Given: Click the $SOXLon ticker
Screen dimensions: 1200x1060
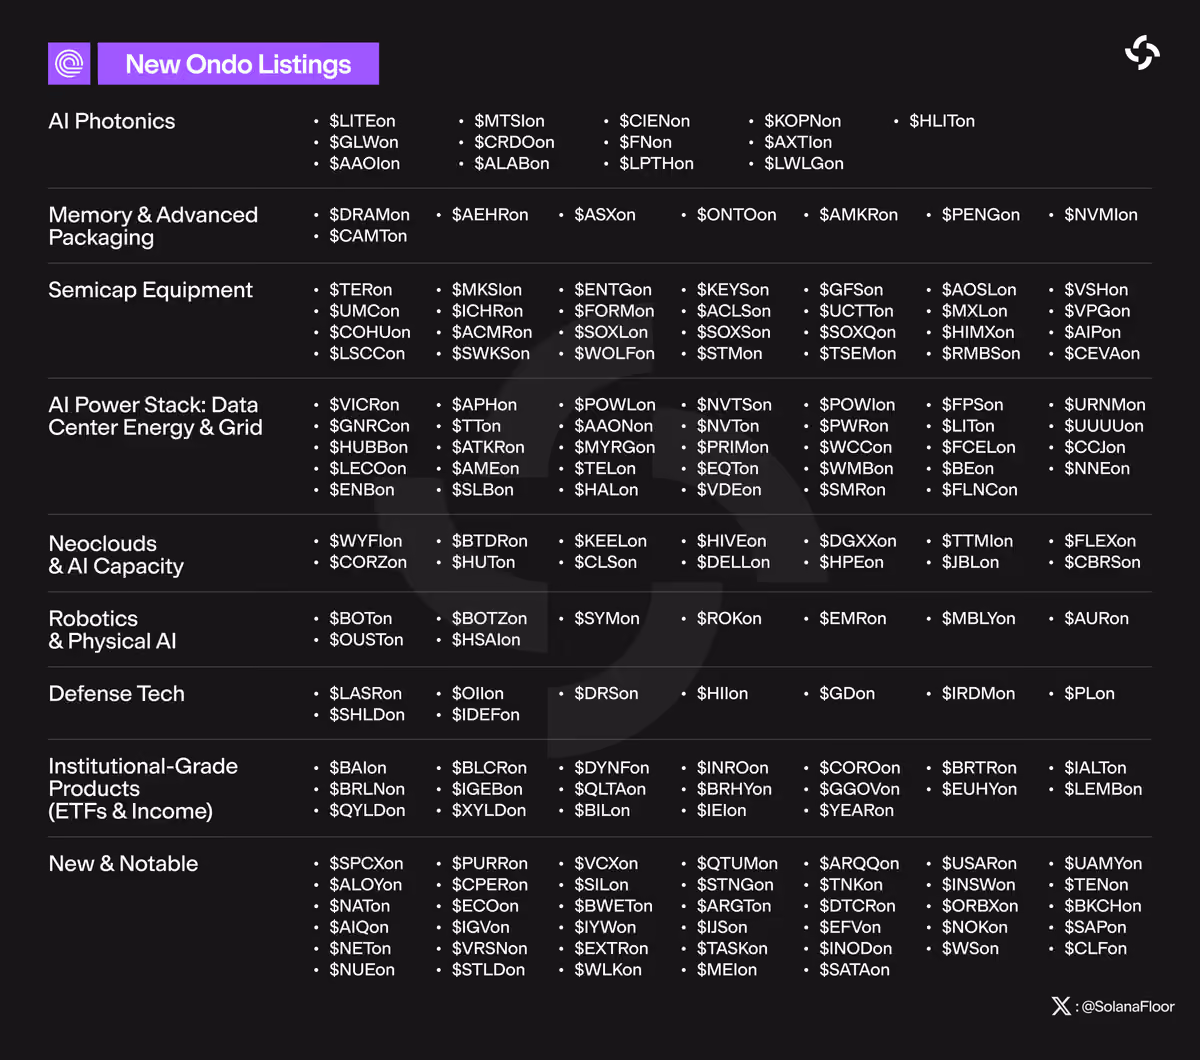Looking at the screenshot, I should (611, 332).
